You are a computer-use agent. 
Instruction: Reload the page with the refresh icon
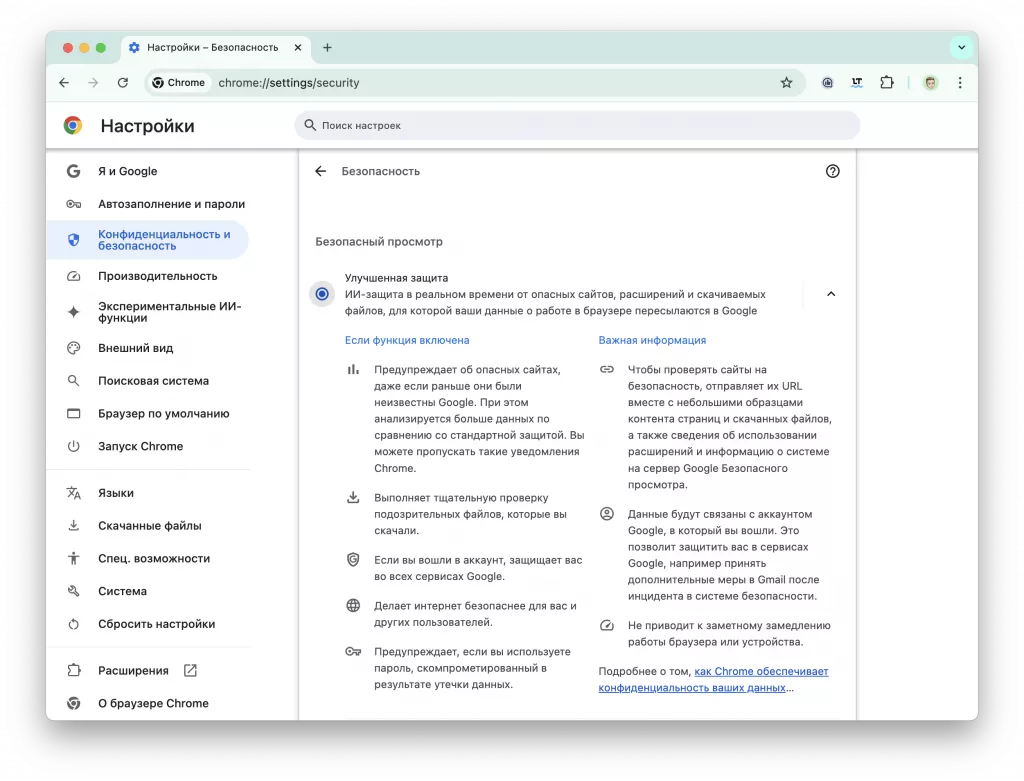(123, 83)
